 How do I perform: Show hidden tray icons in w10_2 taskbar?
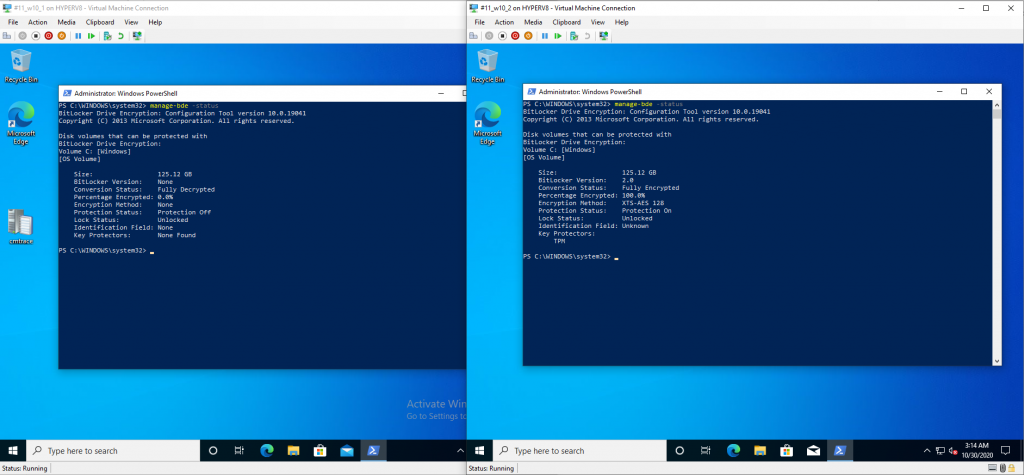(x=927, y=451)
